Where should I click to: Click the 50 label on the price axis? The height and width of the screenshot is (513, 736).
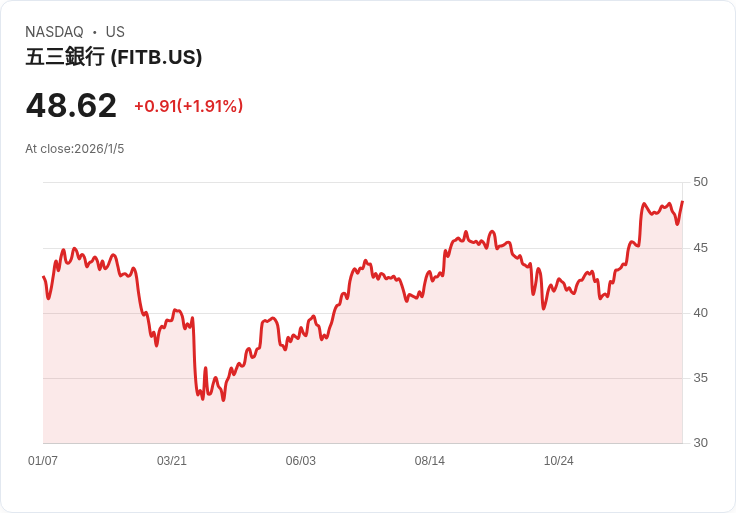700,182
